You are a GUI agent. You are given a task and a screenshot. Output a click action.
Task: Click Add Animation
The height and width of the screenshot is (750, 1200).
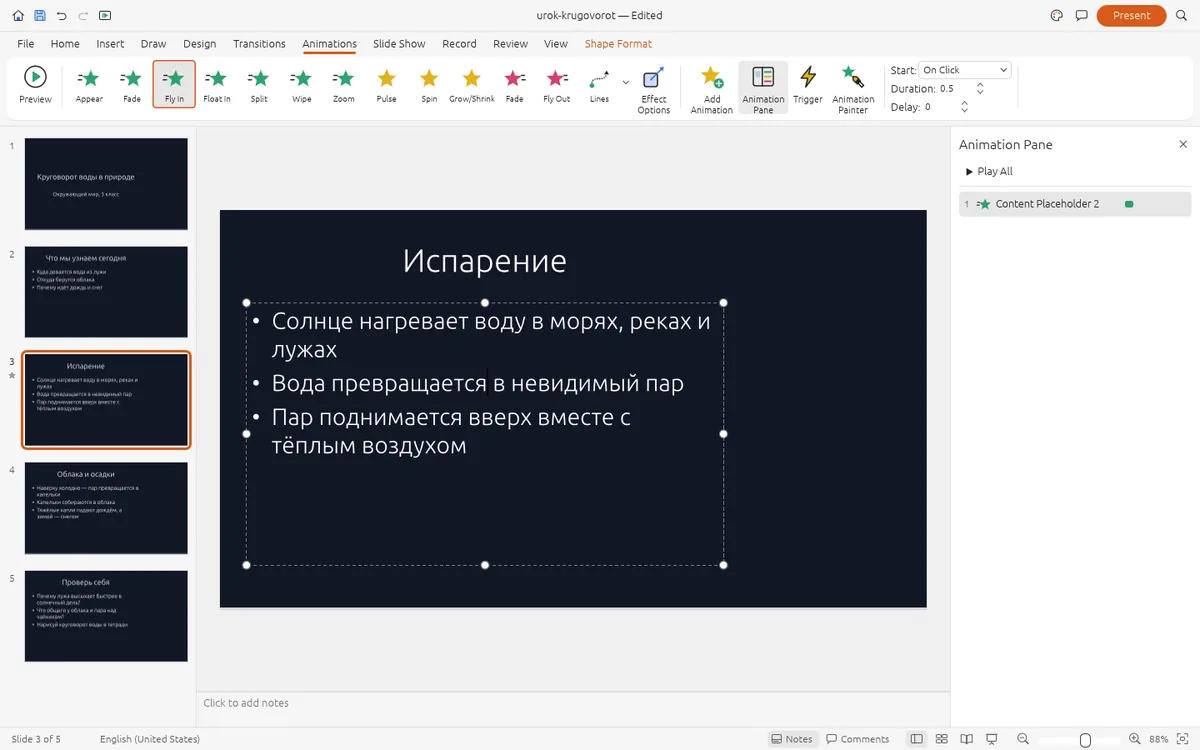(712, 89)
